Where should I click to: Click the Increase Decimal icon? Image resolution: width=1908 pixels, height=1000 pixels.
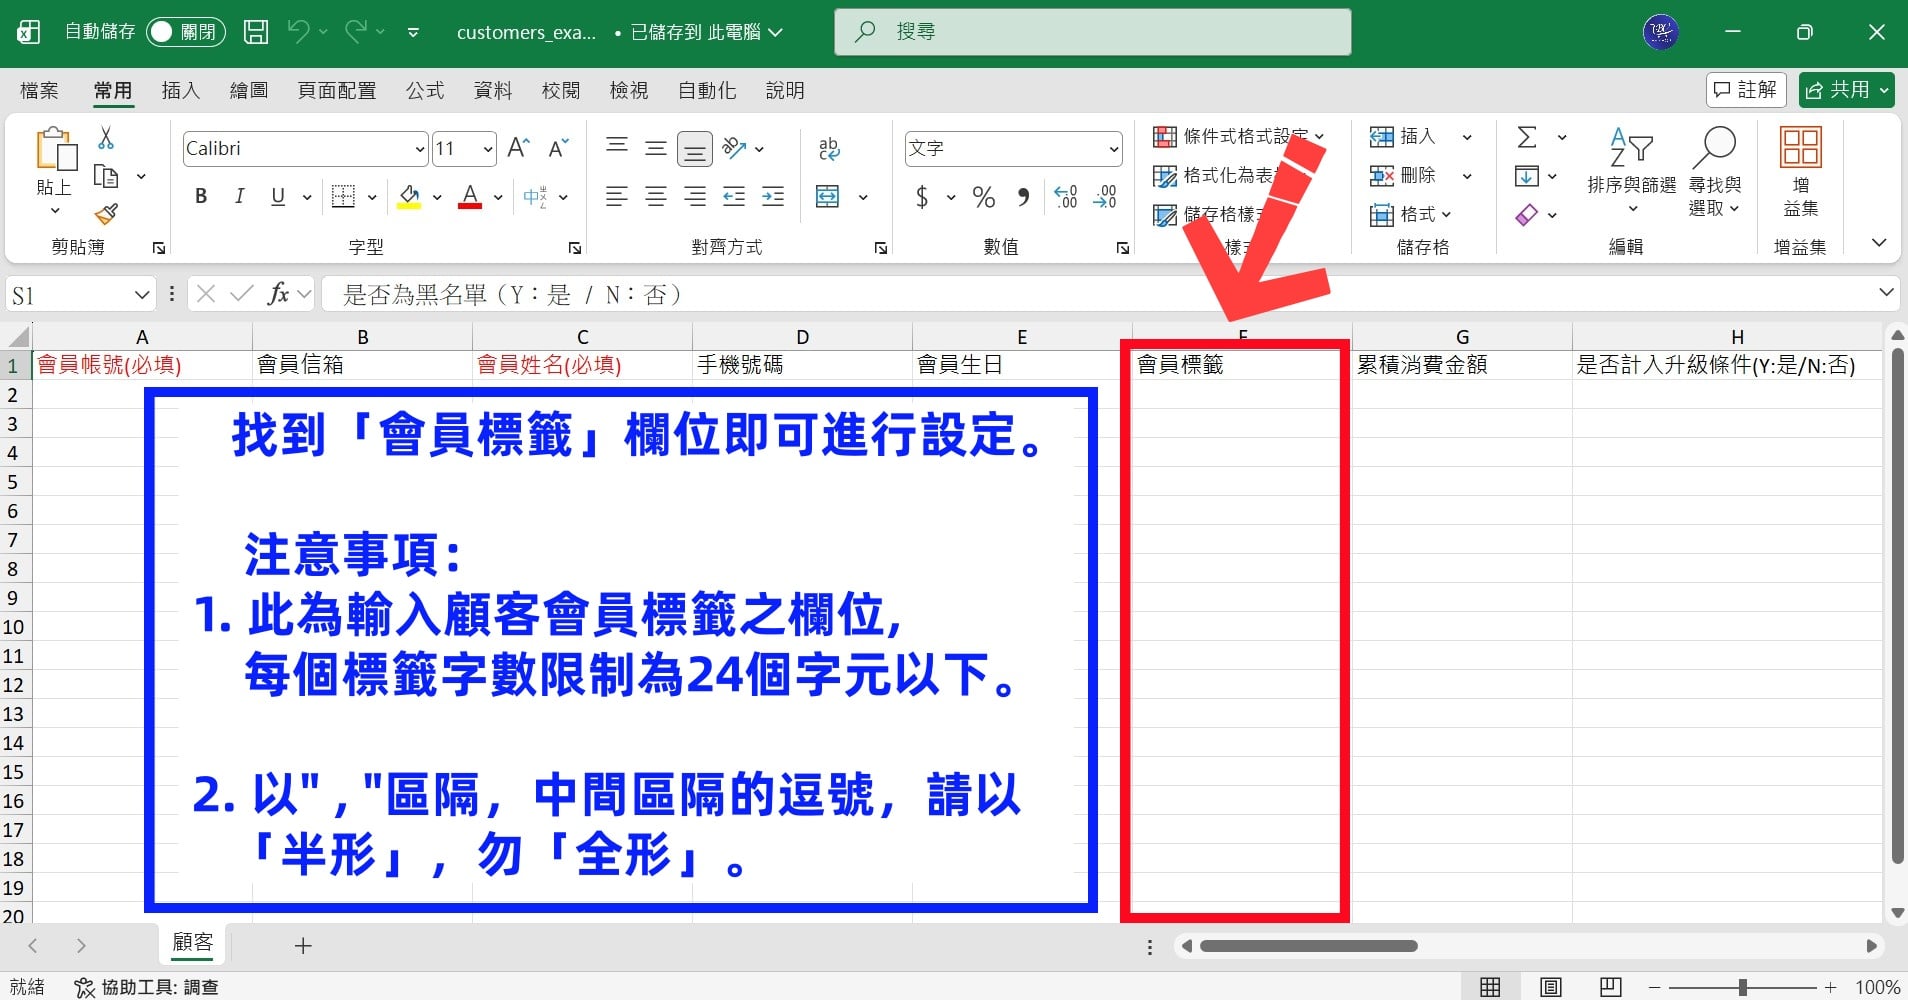pos(1066,196)
